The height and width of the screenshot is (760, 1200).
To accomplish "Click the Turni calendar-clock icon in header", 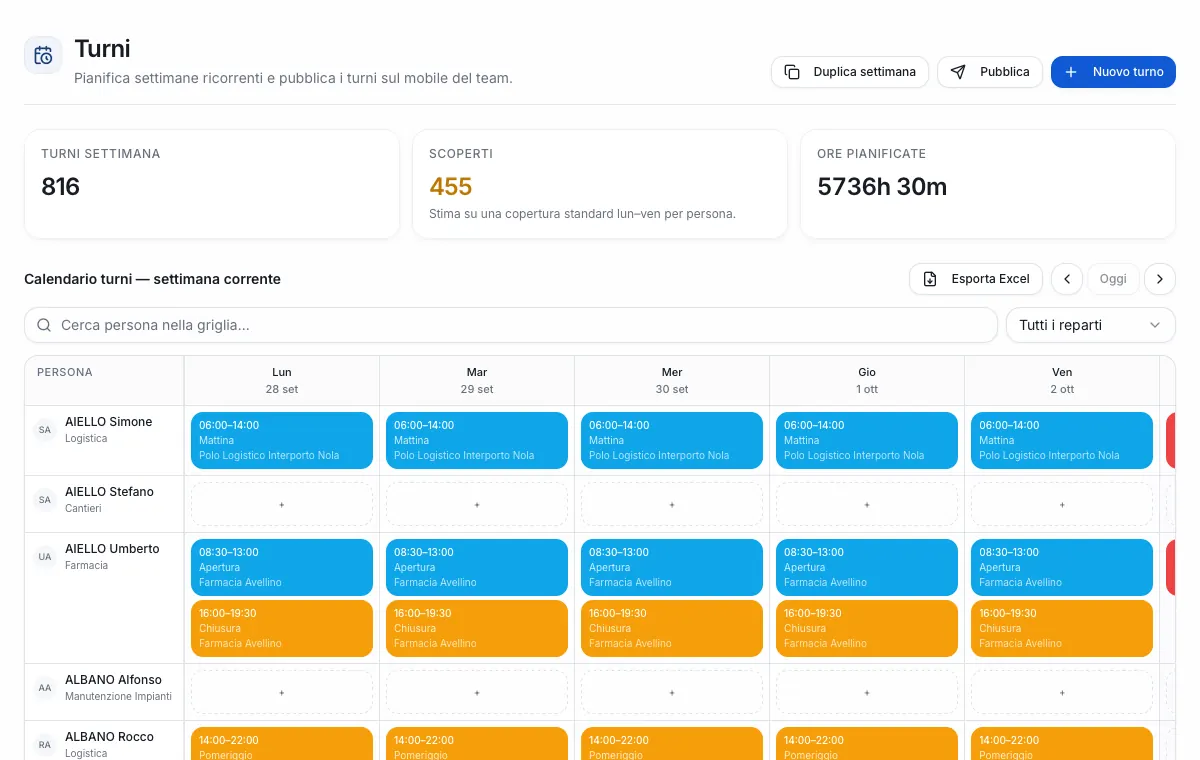I will 43,55.
